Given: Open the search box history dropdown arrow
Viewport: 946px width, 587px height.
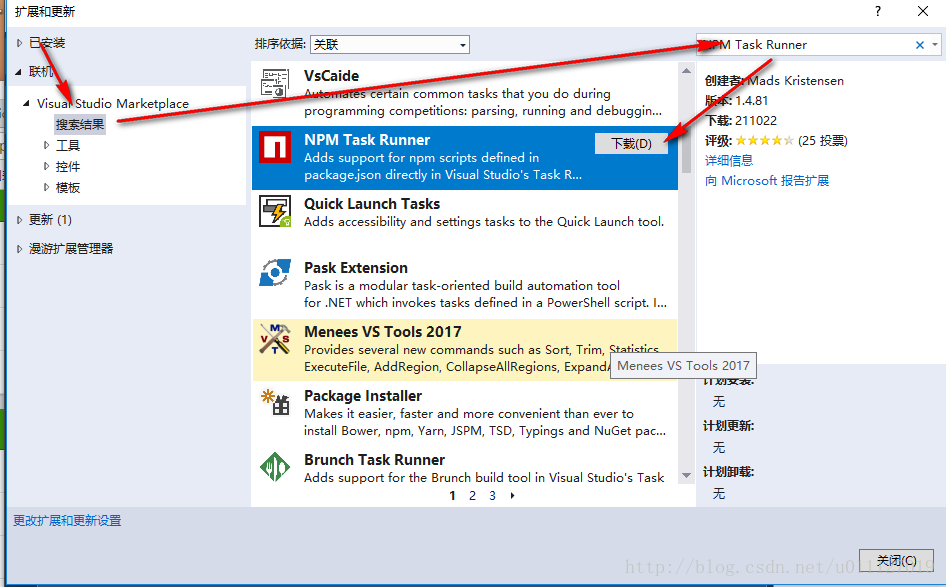Looking at the screenshot, I should (935, 45).
